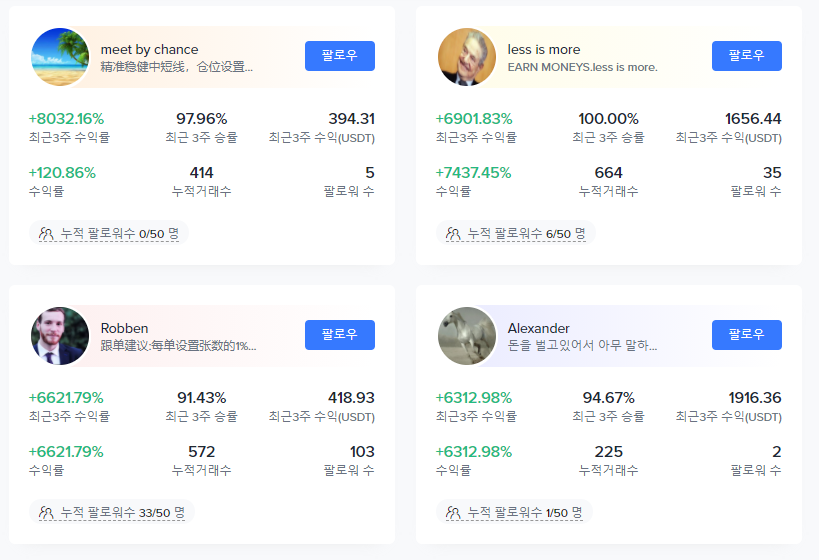Follow trader meet by chance
The width and height of the screenshot is (819, 560).
340,56
